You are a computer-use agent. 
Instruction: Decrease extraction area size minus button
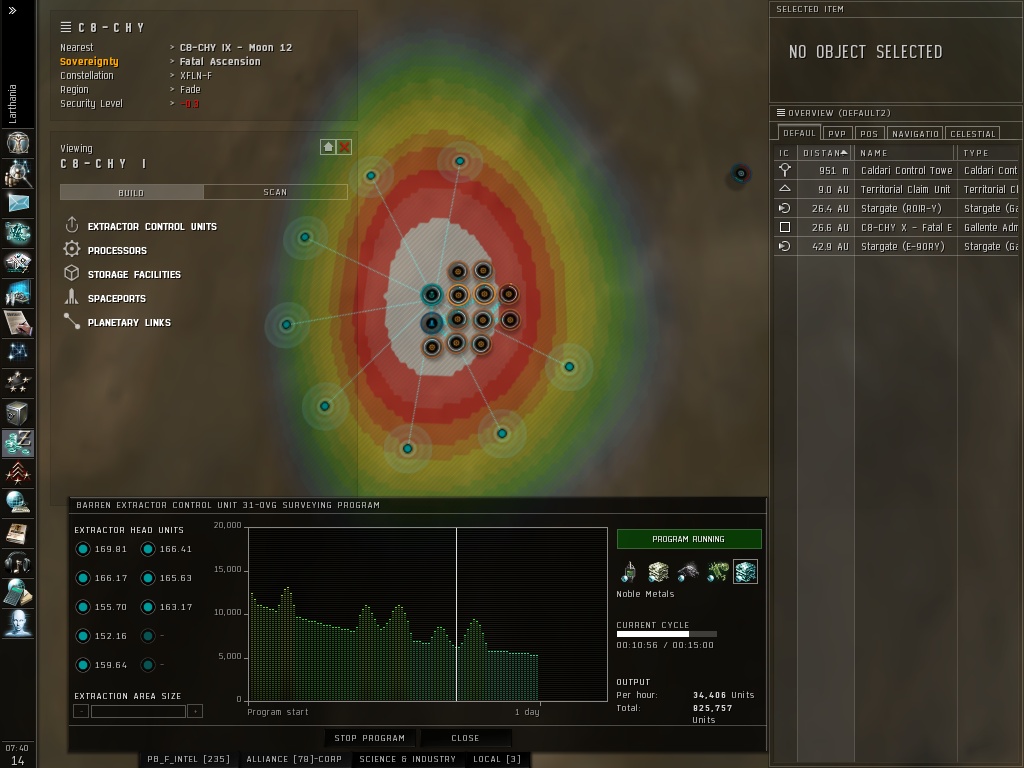[x=81, y=711]
